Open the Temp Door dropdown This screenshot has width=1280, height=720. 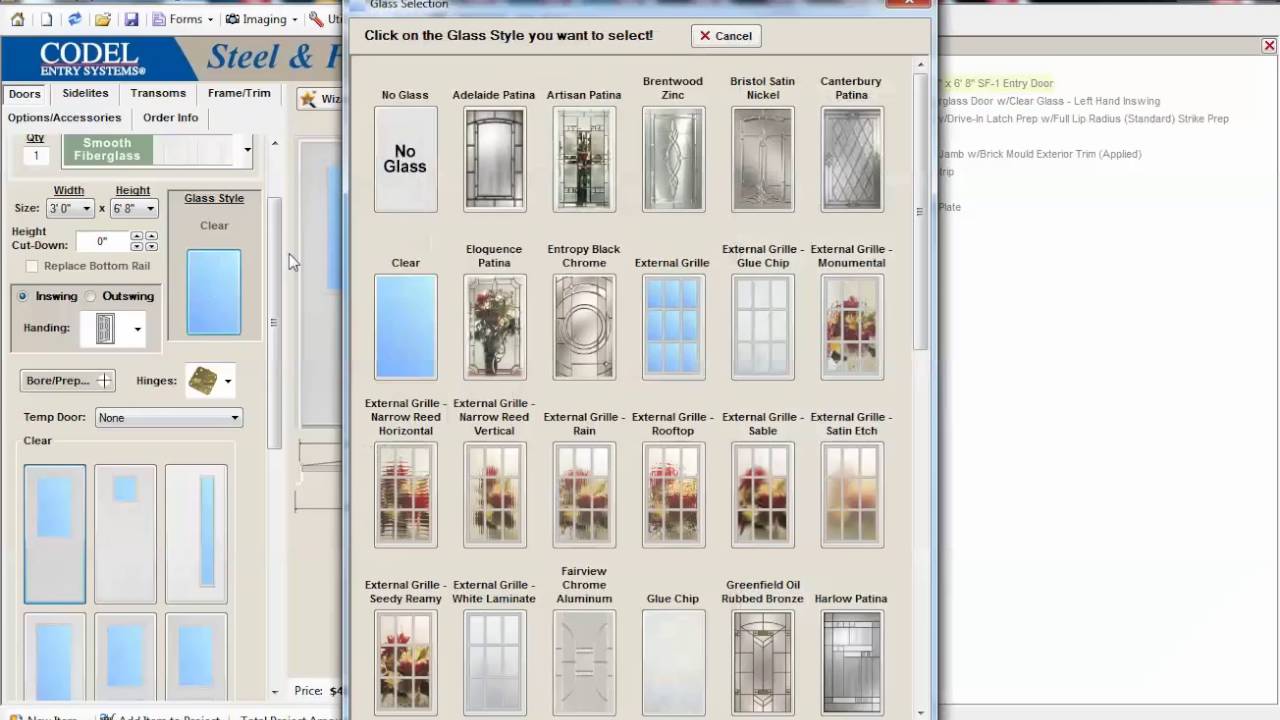tap(168, 417)
